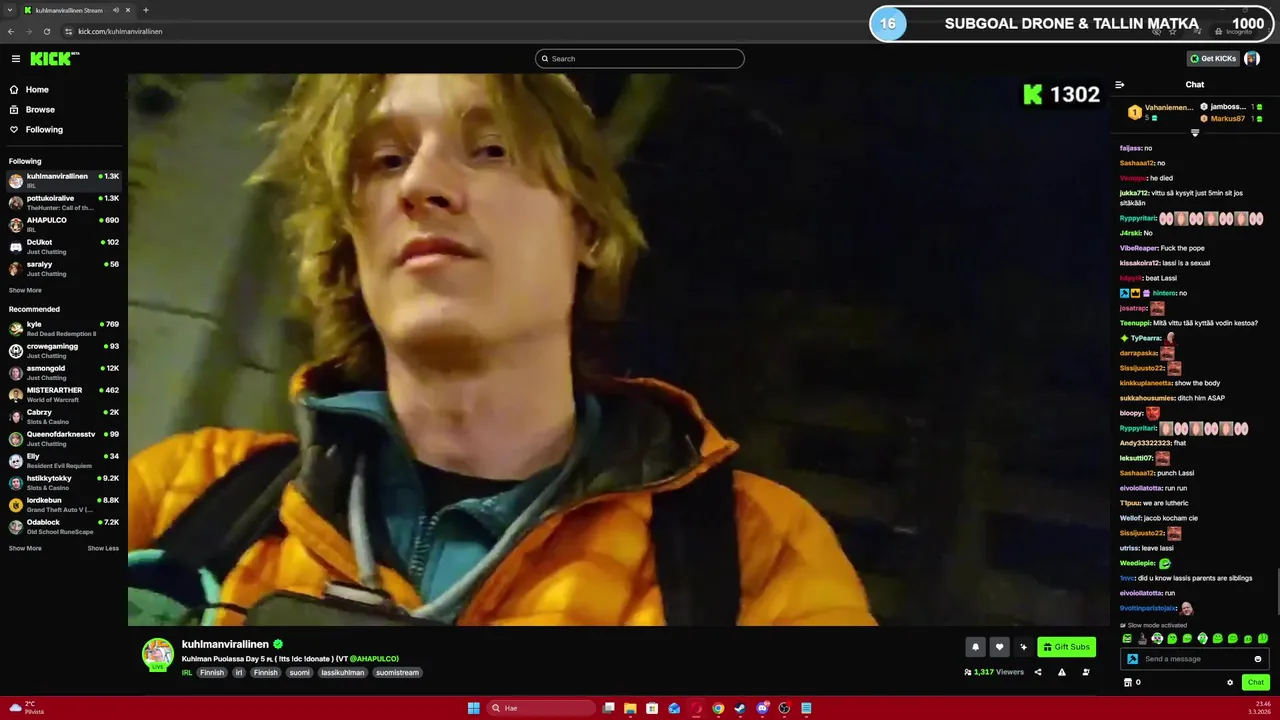This screenshot has width=1280, height=720.
Task: Click the Vahaniemen top gifter entry
Action: (x=1161, y=112)
